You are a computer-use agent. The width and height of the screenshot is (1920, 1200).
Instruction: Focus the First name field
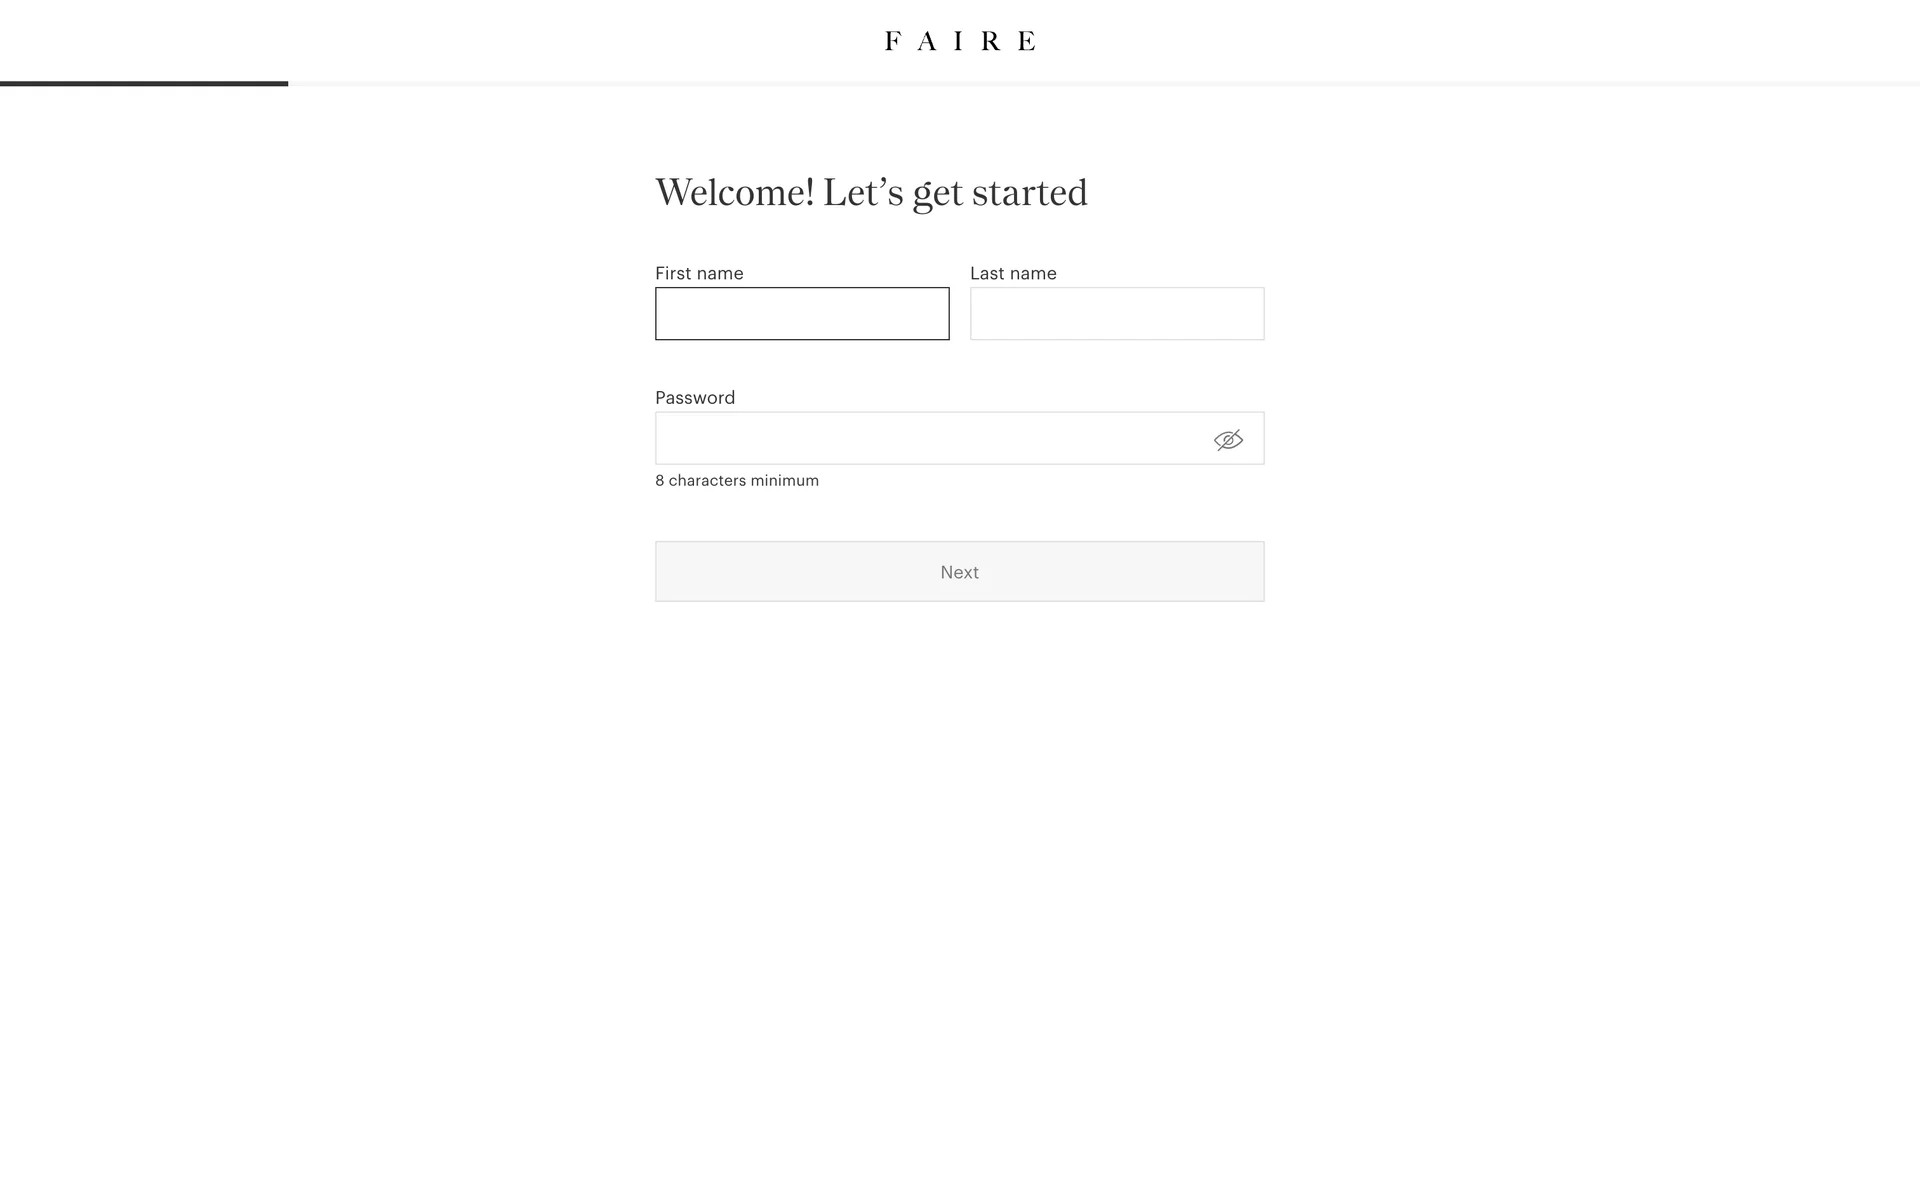802,314
